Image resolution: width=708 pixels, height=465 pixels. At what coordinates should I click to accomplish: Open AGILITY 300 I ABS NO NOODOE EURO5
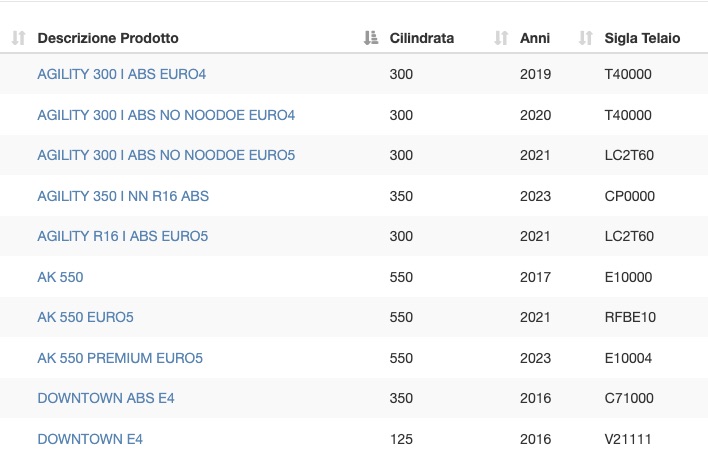(x=166, y=155)
